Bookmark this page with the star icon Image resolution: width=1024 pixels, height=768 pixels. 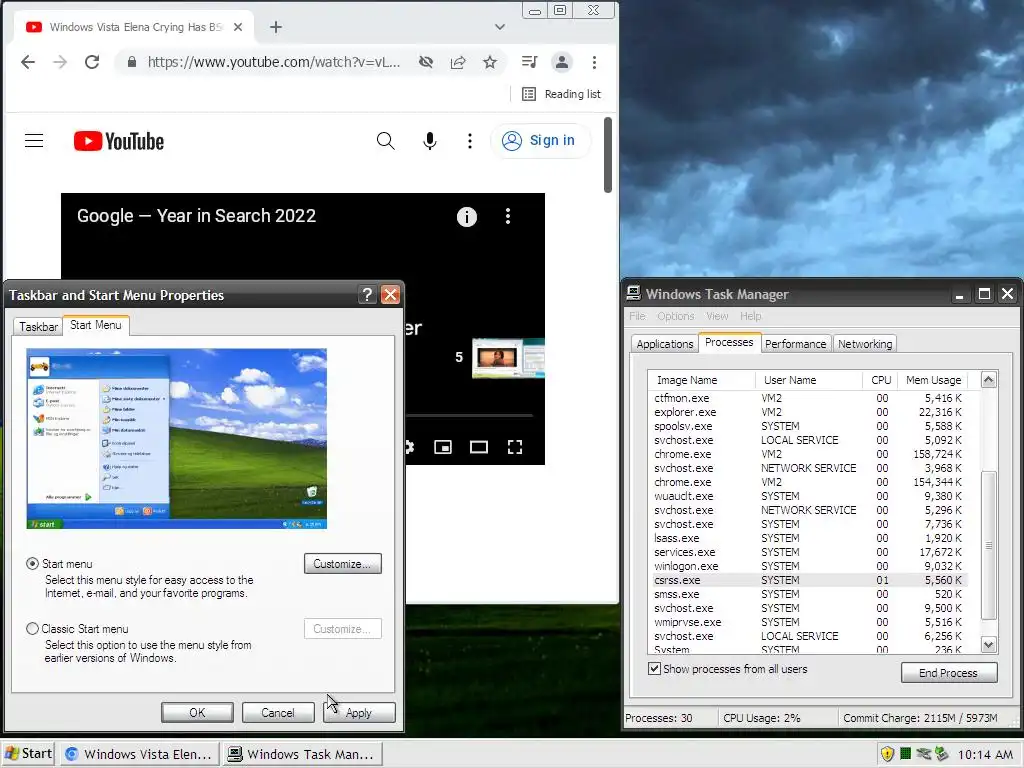(x=490, y=62)
